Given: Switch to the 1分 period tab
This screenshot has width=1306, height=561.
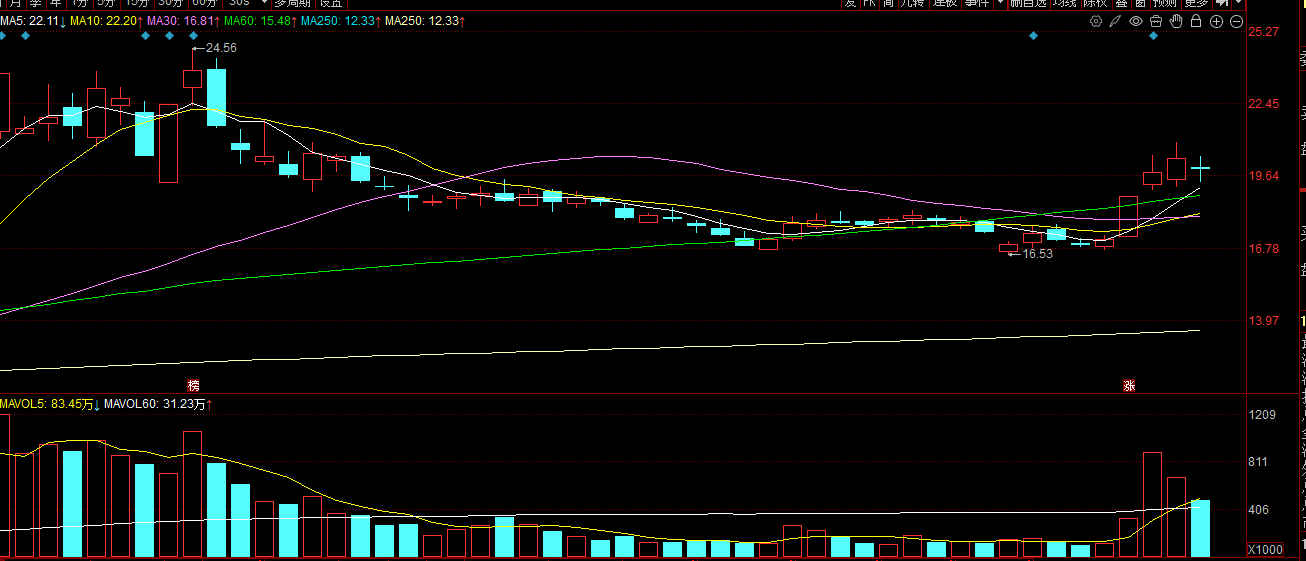Looking at the screenshot, I should click(x=79, y=4).
